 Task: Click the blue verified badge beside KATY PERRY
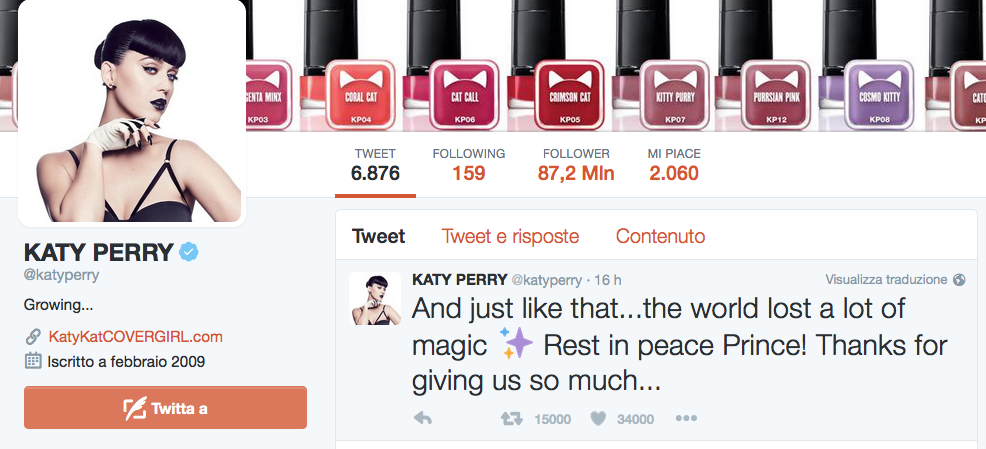189,252
